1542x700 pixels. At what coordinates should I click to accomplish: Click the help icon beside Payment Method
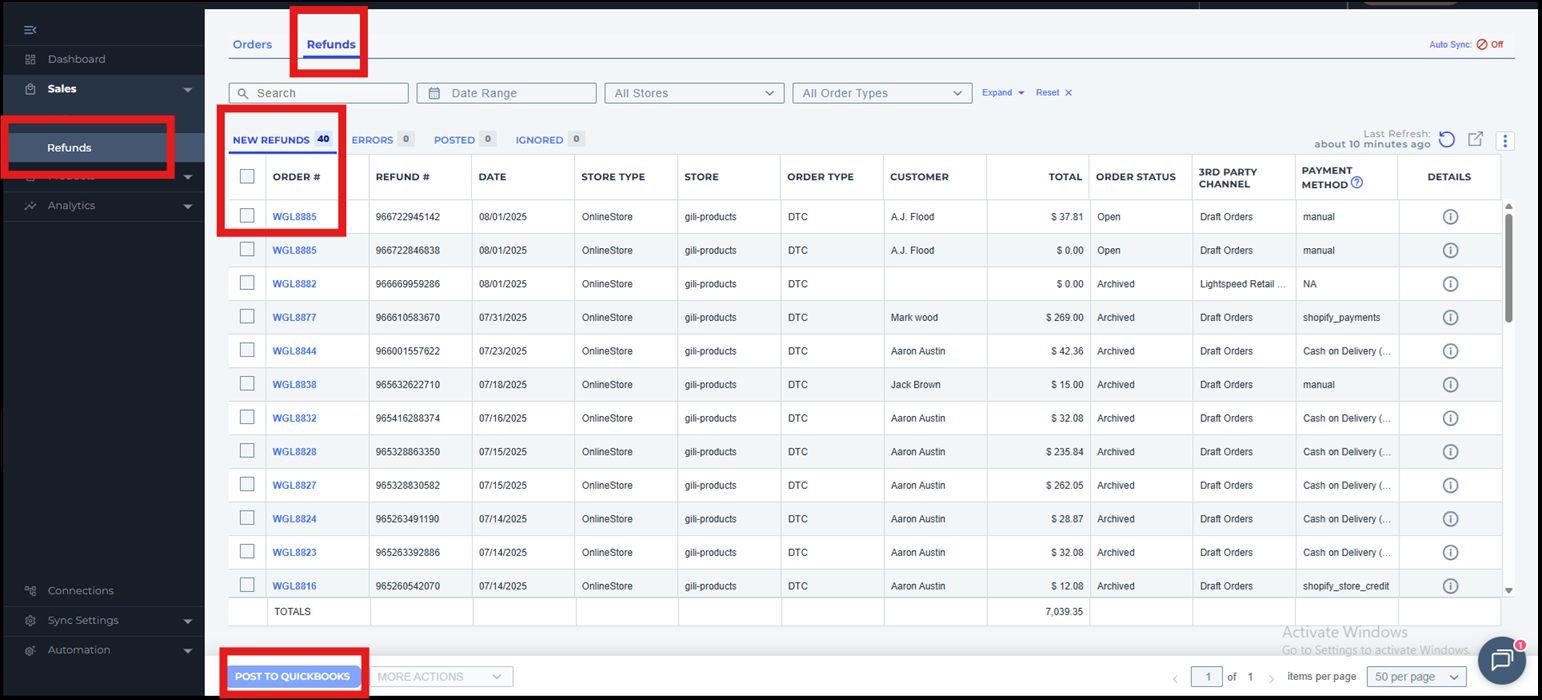coord(1357,183)
